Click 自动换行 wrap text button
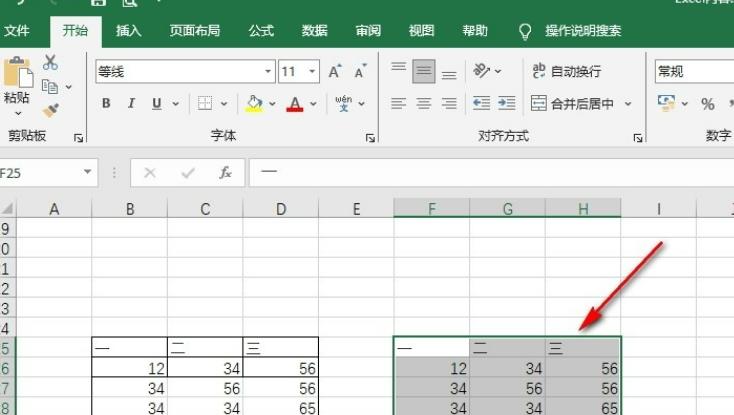Screen dimensions: 734x415 [567, 71]
